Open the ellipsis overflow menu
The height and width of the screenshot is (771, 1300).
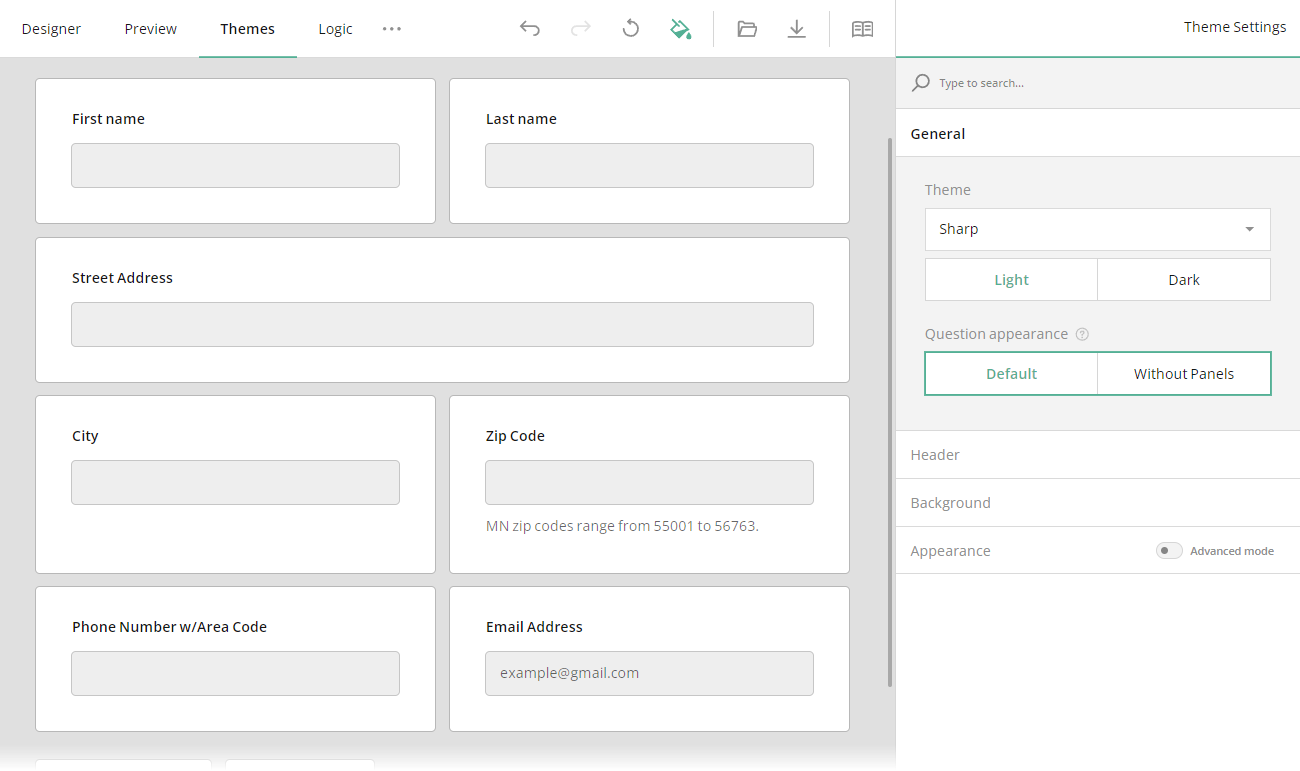click(391, 28)
